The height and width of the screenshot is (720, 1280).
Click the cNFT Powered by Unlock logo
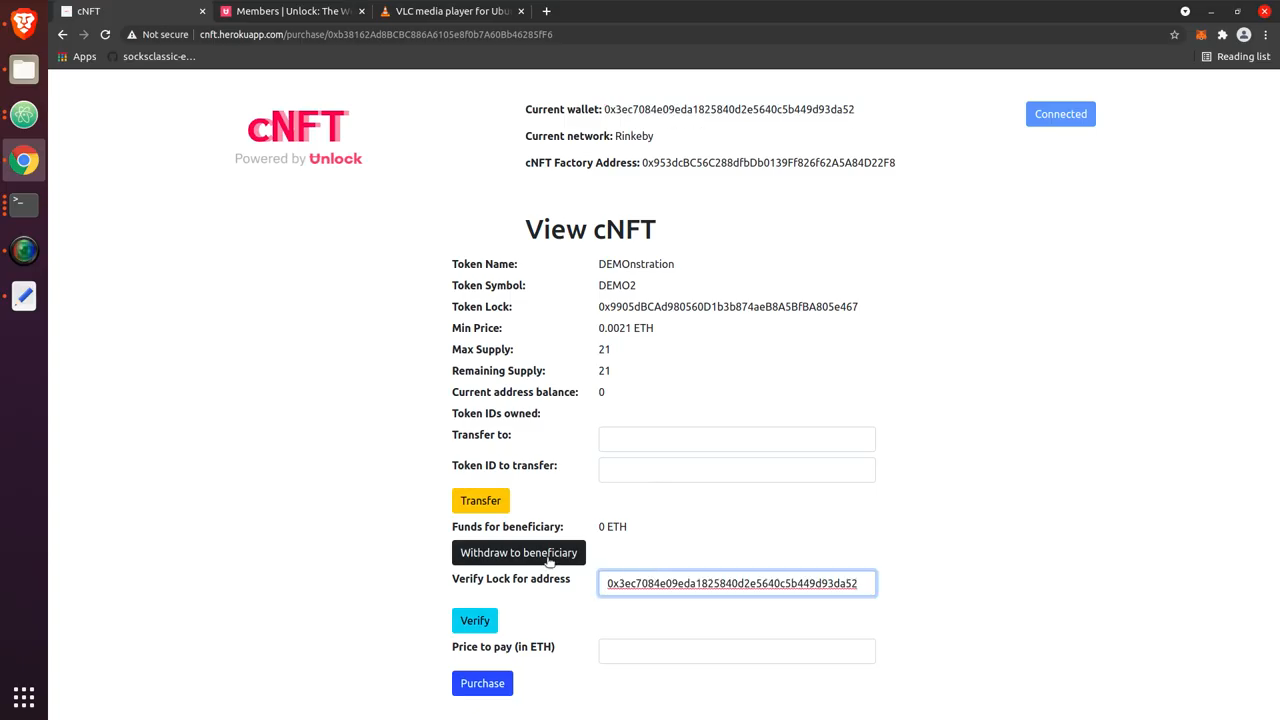[x=298, y=138]
